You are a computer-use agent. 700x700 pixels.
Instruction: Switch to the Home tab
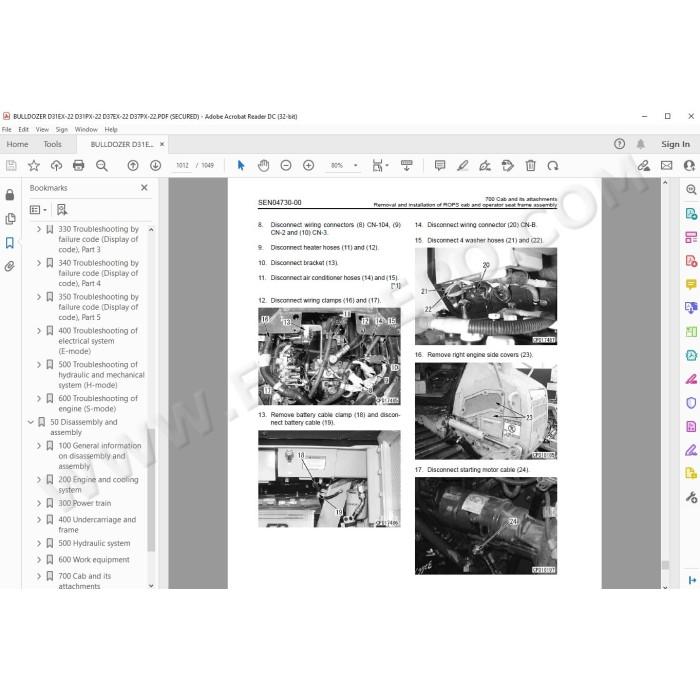[x=17, y=144]
